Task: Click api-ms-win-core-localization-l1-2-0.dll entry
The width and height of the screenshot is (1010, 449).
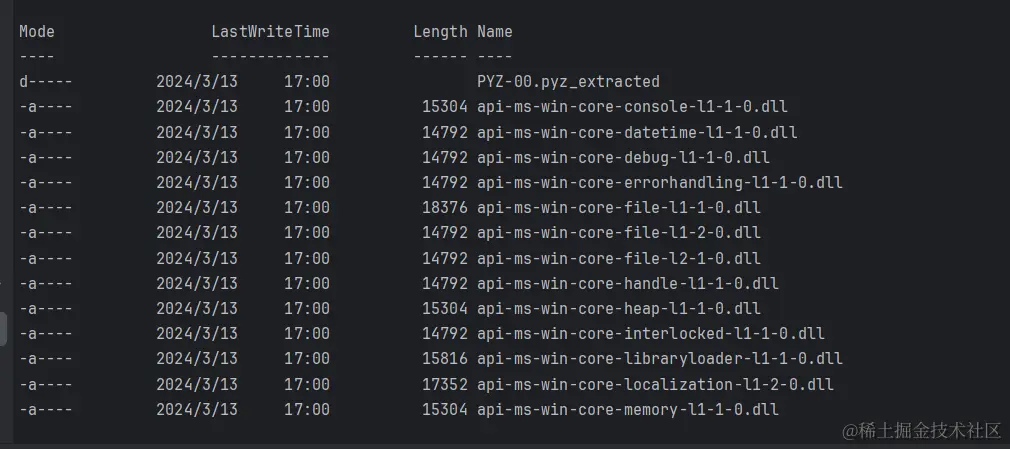Action: (655, 385)
